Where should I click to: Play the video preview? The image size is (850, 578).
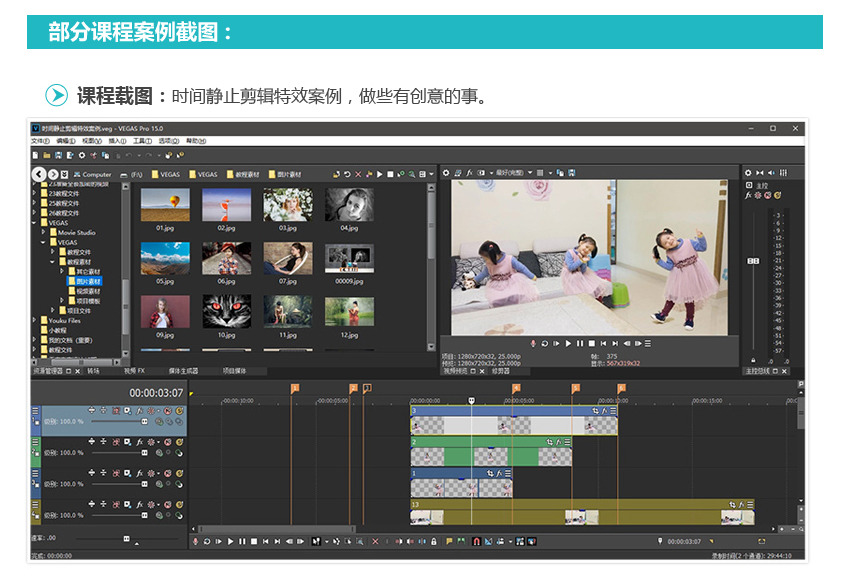click(568, 343)
